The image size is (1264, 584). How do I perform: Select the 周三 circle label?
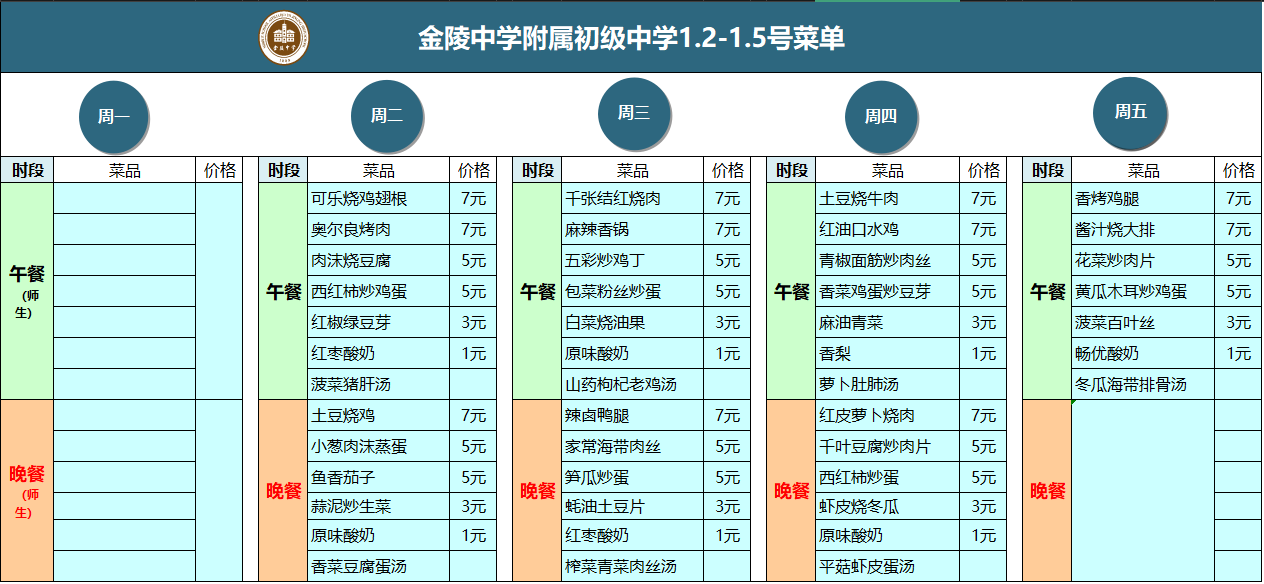[634, 113]
